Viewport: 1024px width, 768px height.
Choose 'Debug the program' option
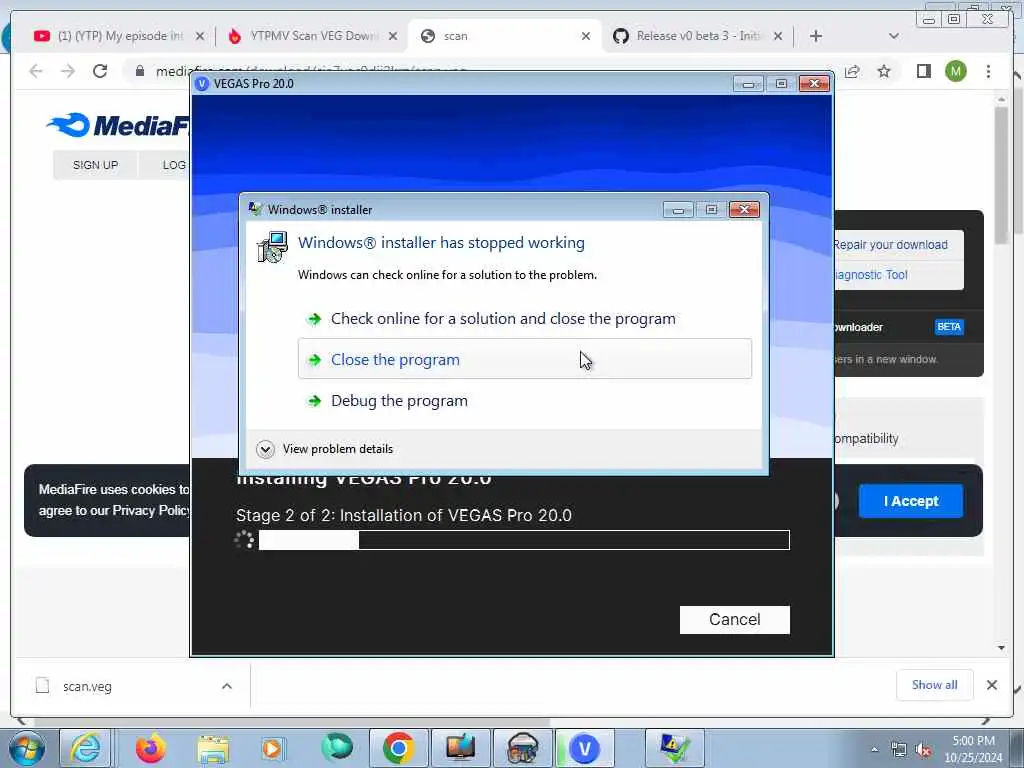pyautogui.click(x=399, y=400)
